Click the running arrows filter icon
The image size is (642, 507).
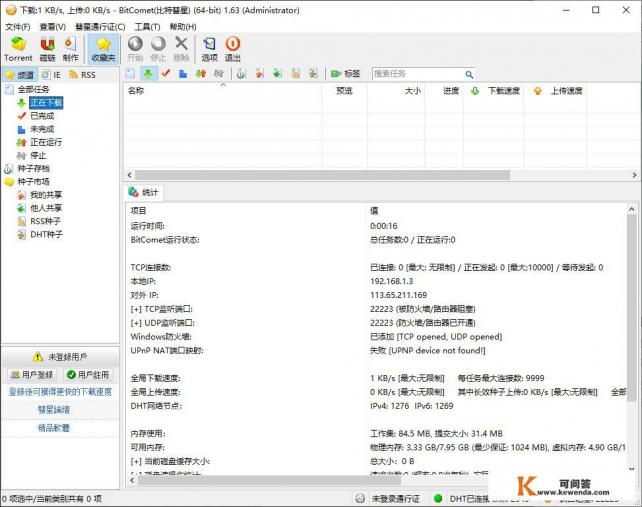pyautogui.click(x=201, y=74)
